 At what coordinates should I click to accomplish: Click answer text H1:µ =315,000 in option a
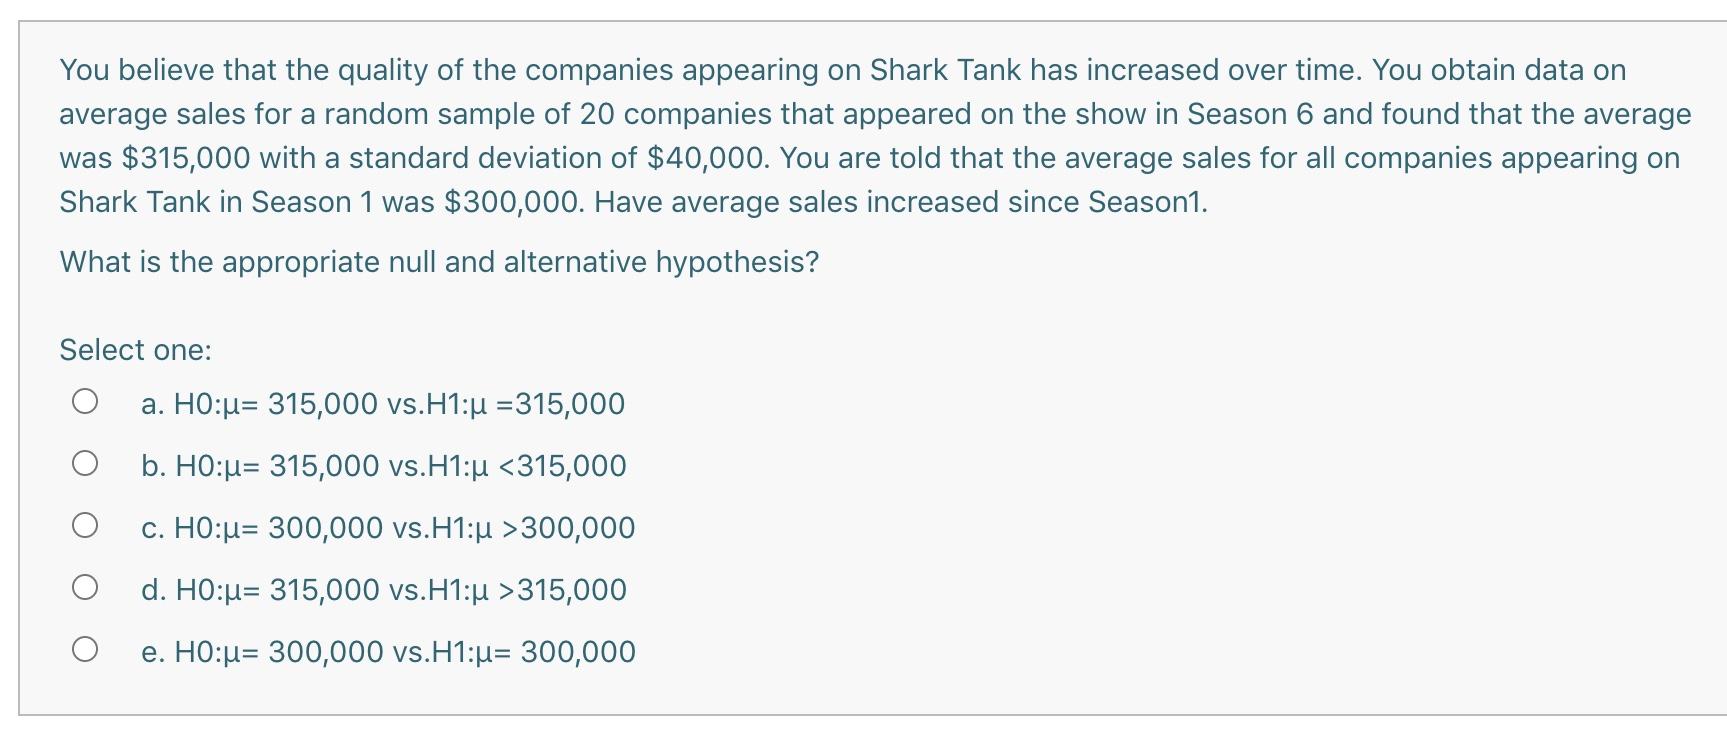click(x=526, y=404)
